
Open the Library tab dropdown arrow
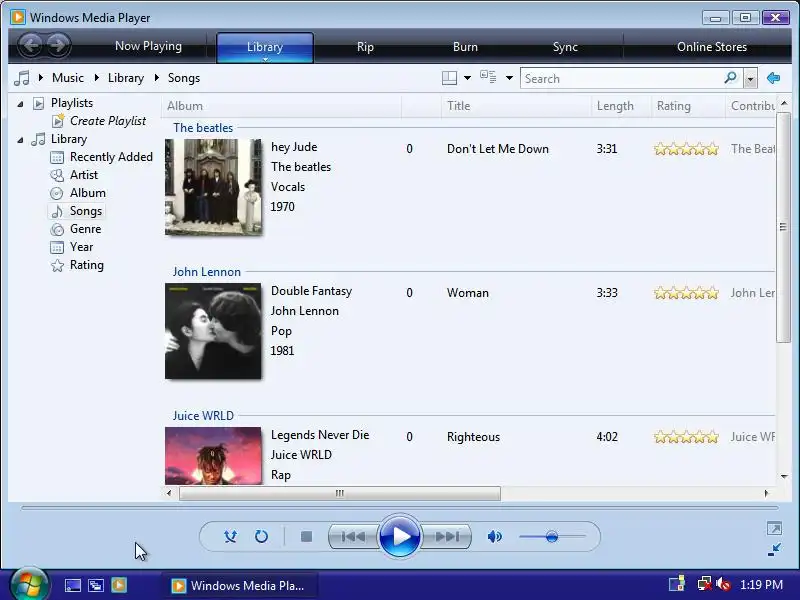tap(265, 59)
